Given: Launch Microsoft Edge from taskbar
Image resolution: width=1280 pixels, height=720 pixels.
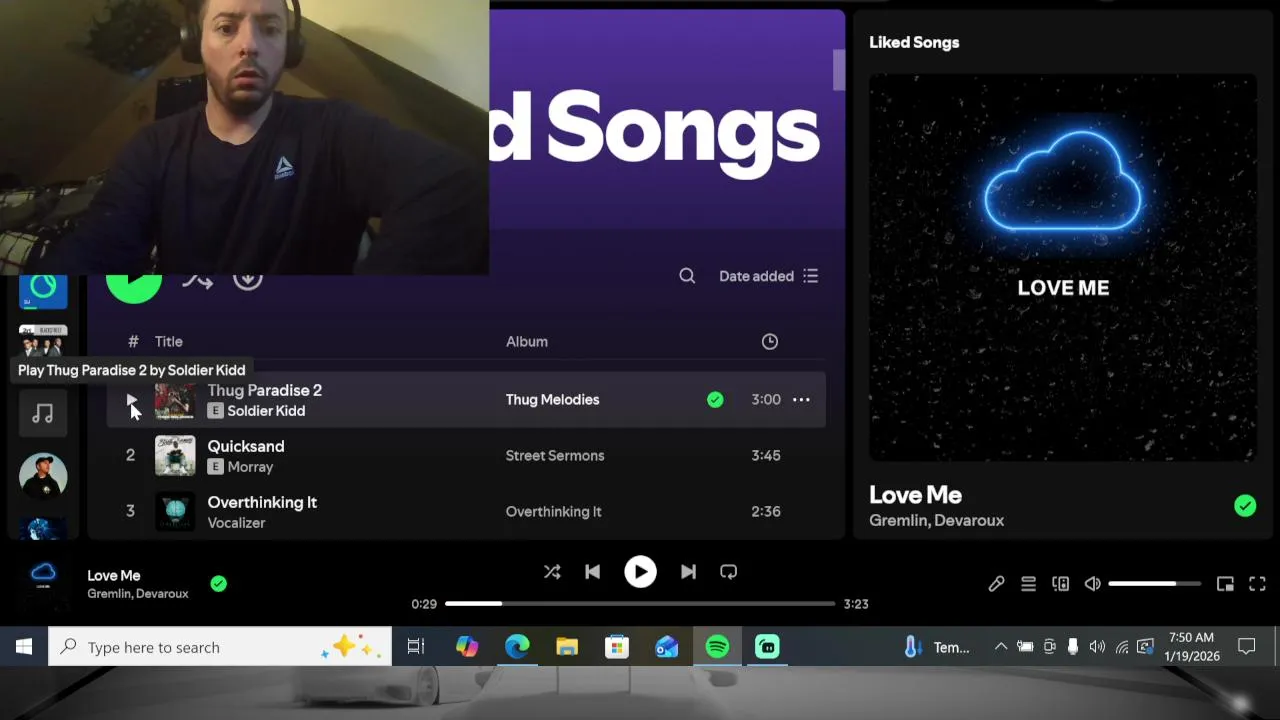Looking at the screenshot, I should (x=517, y=647).
